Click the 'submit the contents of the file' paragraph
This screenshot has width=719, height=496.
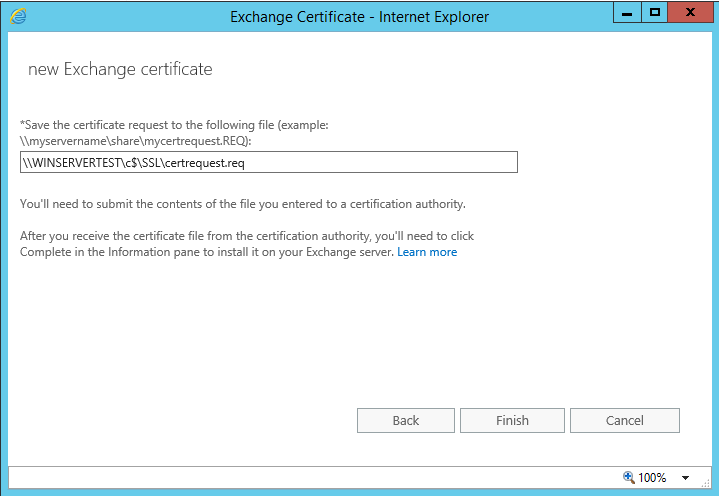[x=243, y=204]
